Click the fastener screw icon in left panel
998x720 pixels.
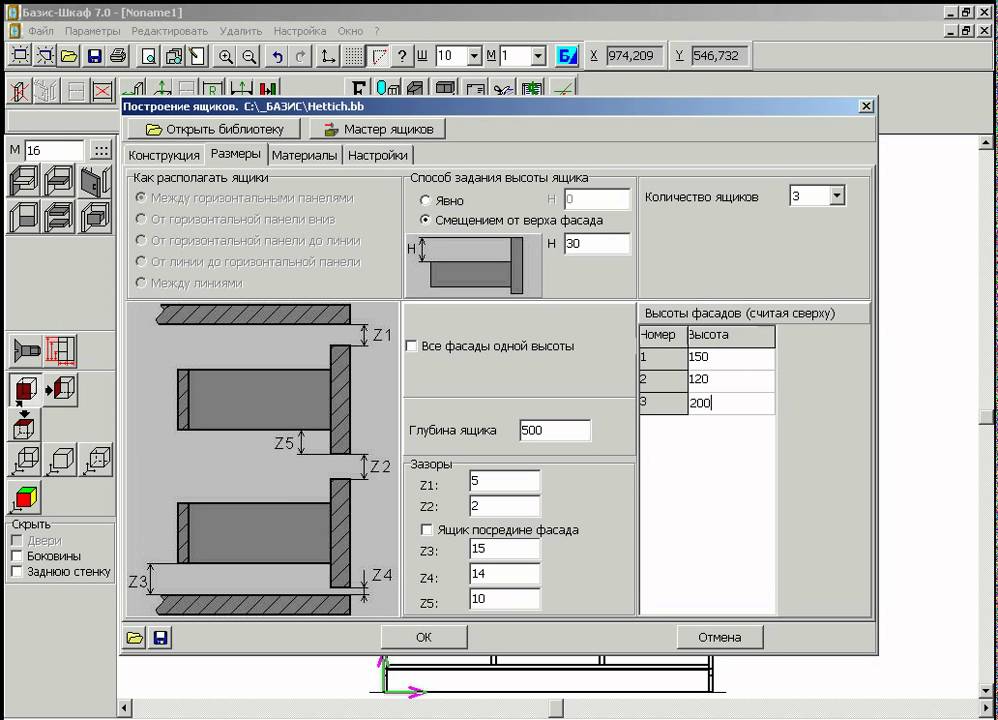[27, 350]
